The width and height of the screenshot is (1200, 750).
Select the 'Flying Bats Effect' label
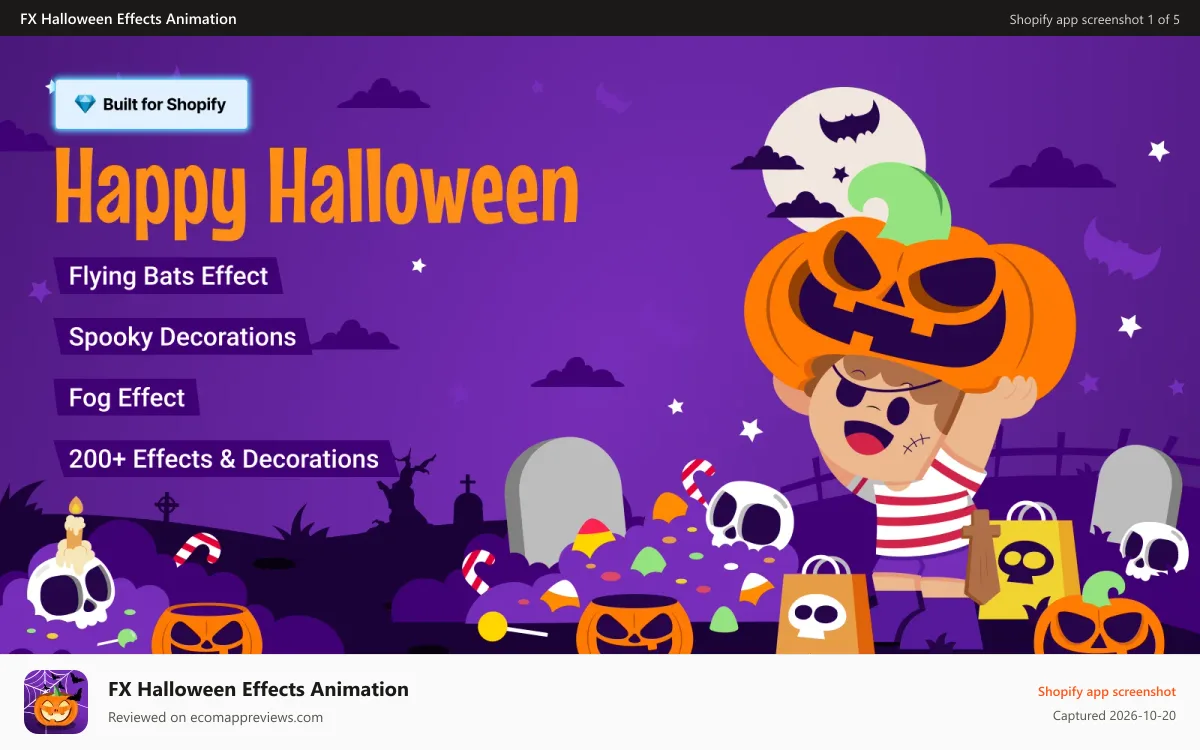[x=168, y=276]
